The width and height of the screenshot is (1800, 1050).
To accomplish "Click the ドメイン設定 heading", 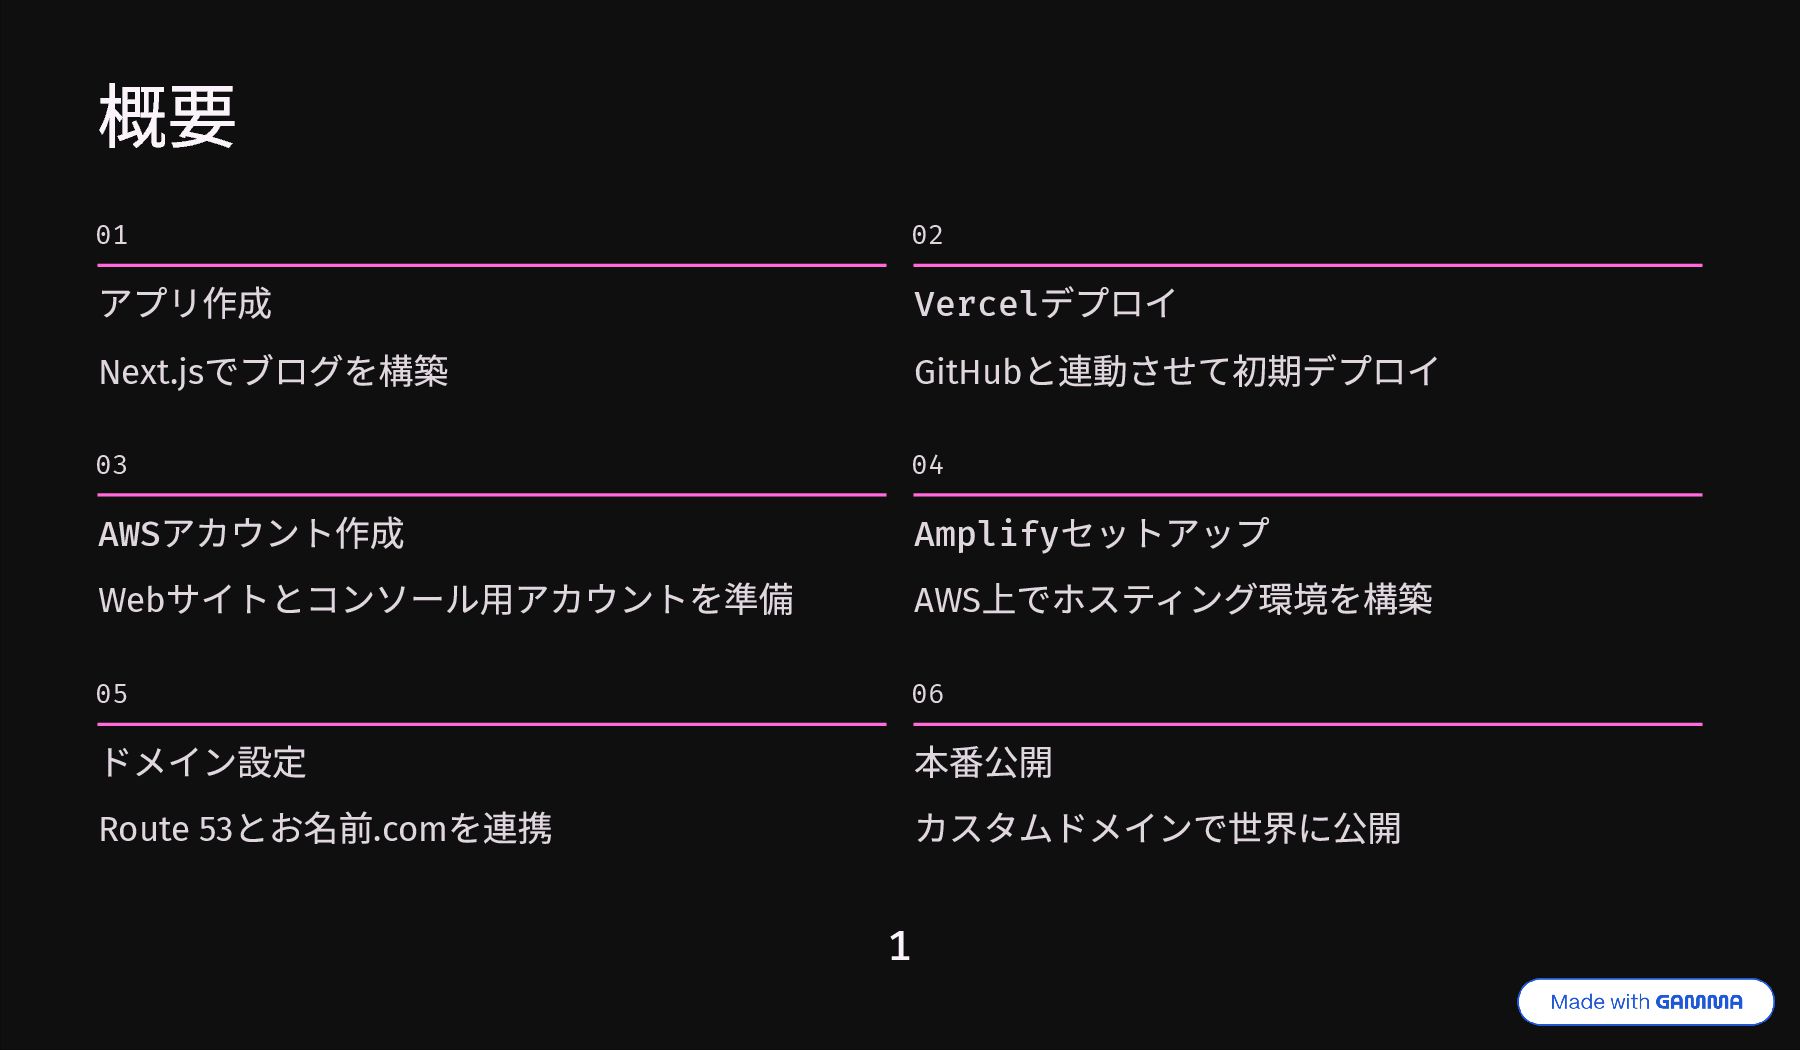I will [x=202, y=762].
